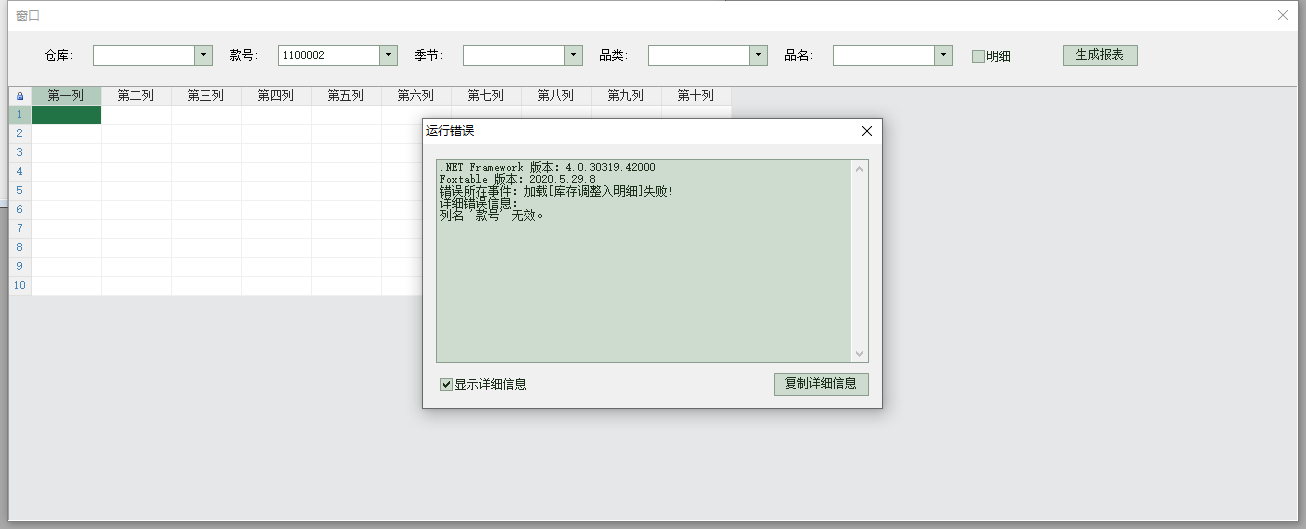The image size is (1306, 529).
Task: Select the 第七列 column header
Action: (x=486, y=96)
